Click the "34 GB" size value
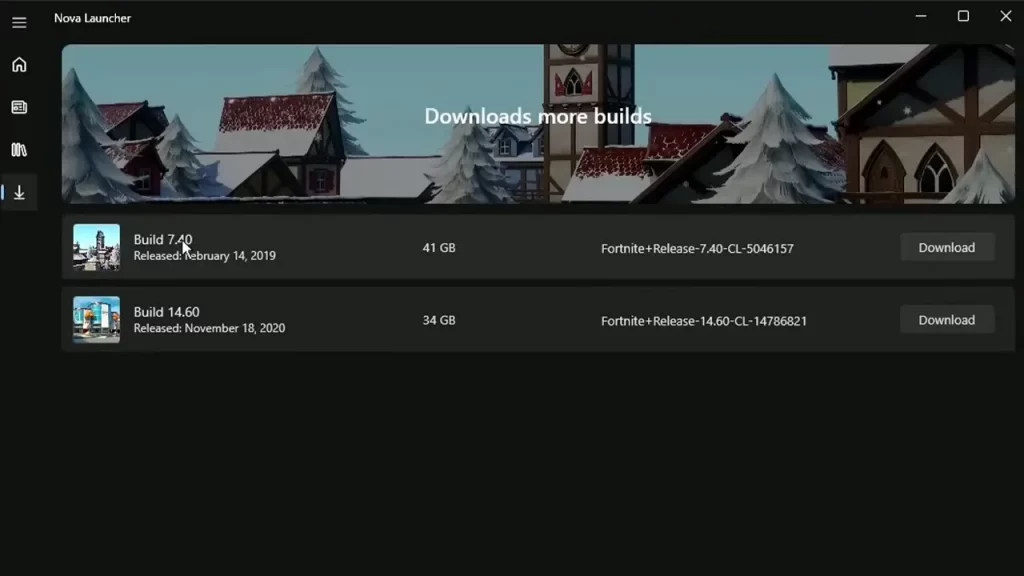Viewport: 1024px width, 576px height. pyautogui.click(x=439, y=321)
